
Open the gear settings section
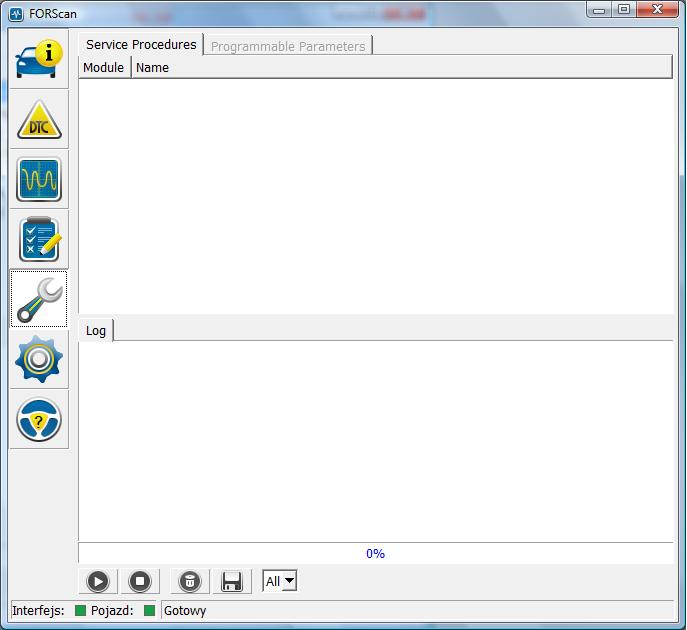(x=39, y=359)
